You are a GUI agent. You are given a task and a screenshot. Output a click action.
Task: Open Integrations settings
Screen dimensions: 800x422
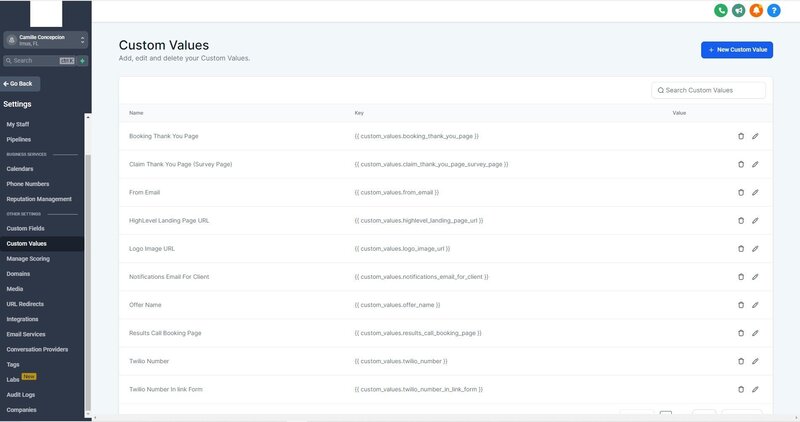pyautogui.click(x=22, y=319)
